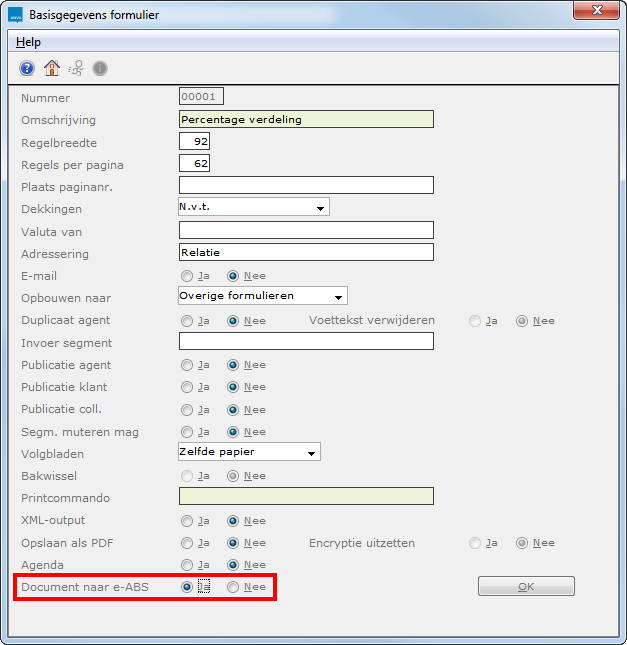The height and width of the screenshot is (645, 627).
Task: Click the house home icon in toolbar
Action: coord(52,68)
